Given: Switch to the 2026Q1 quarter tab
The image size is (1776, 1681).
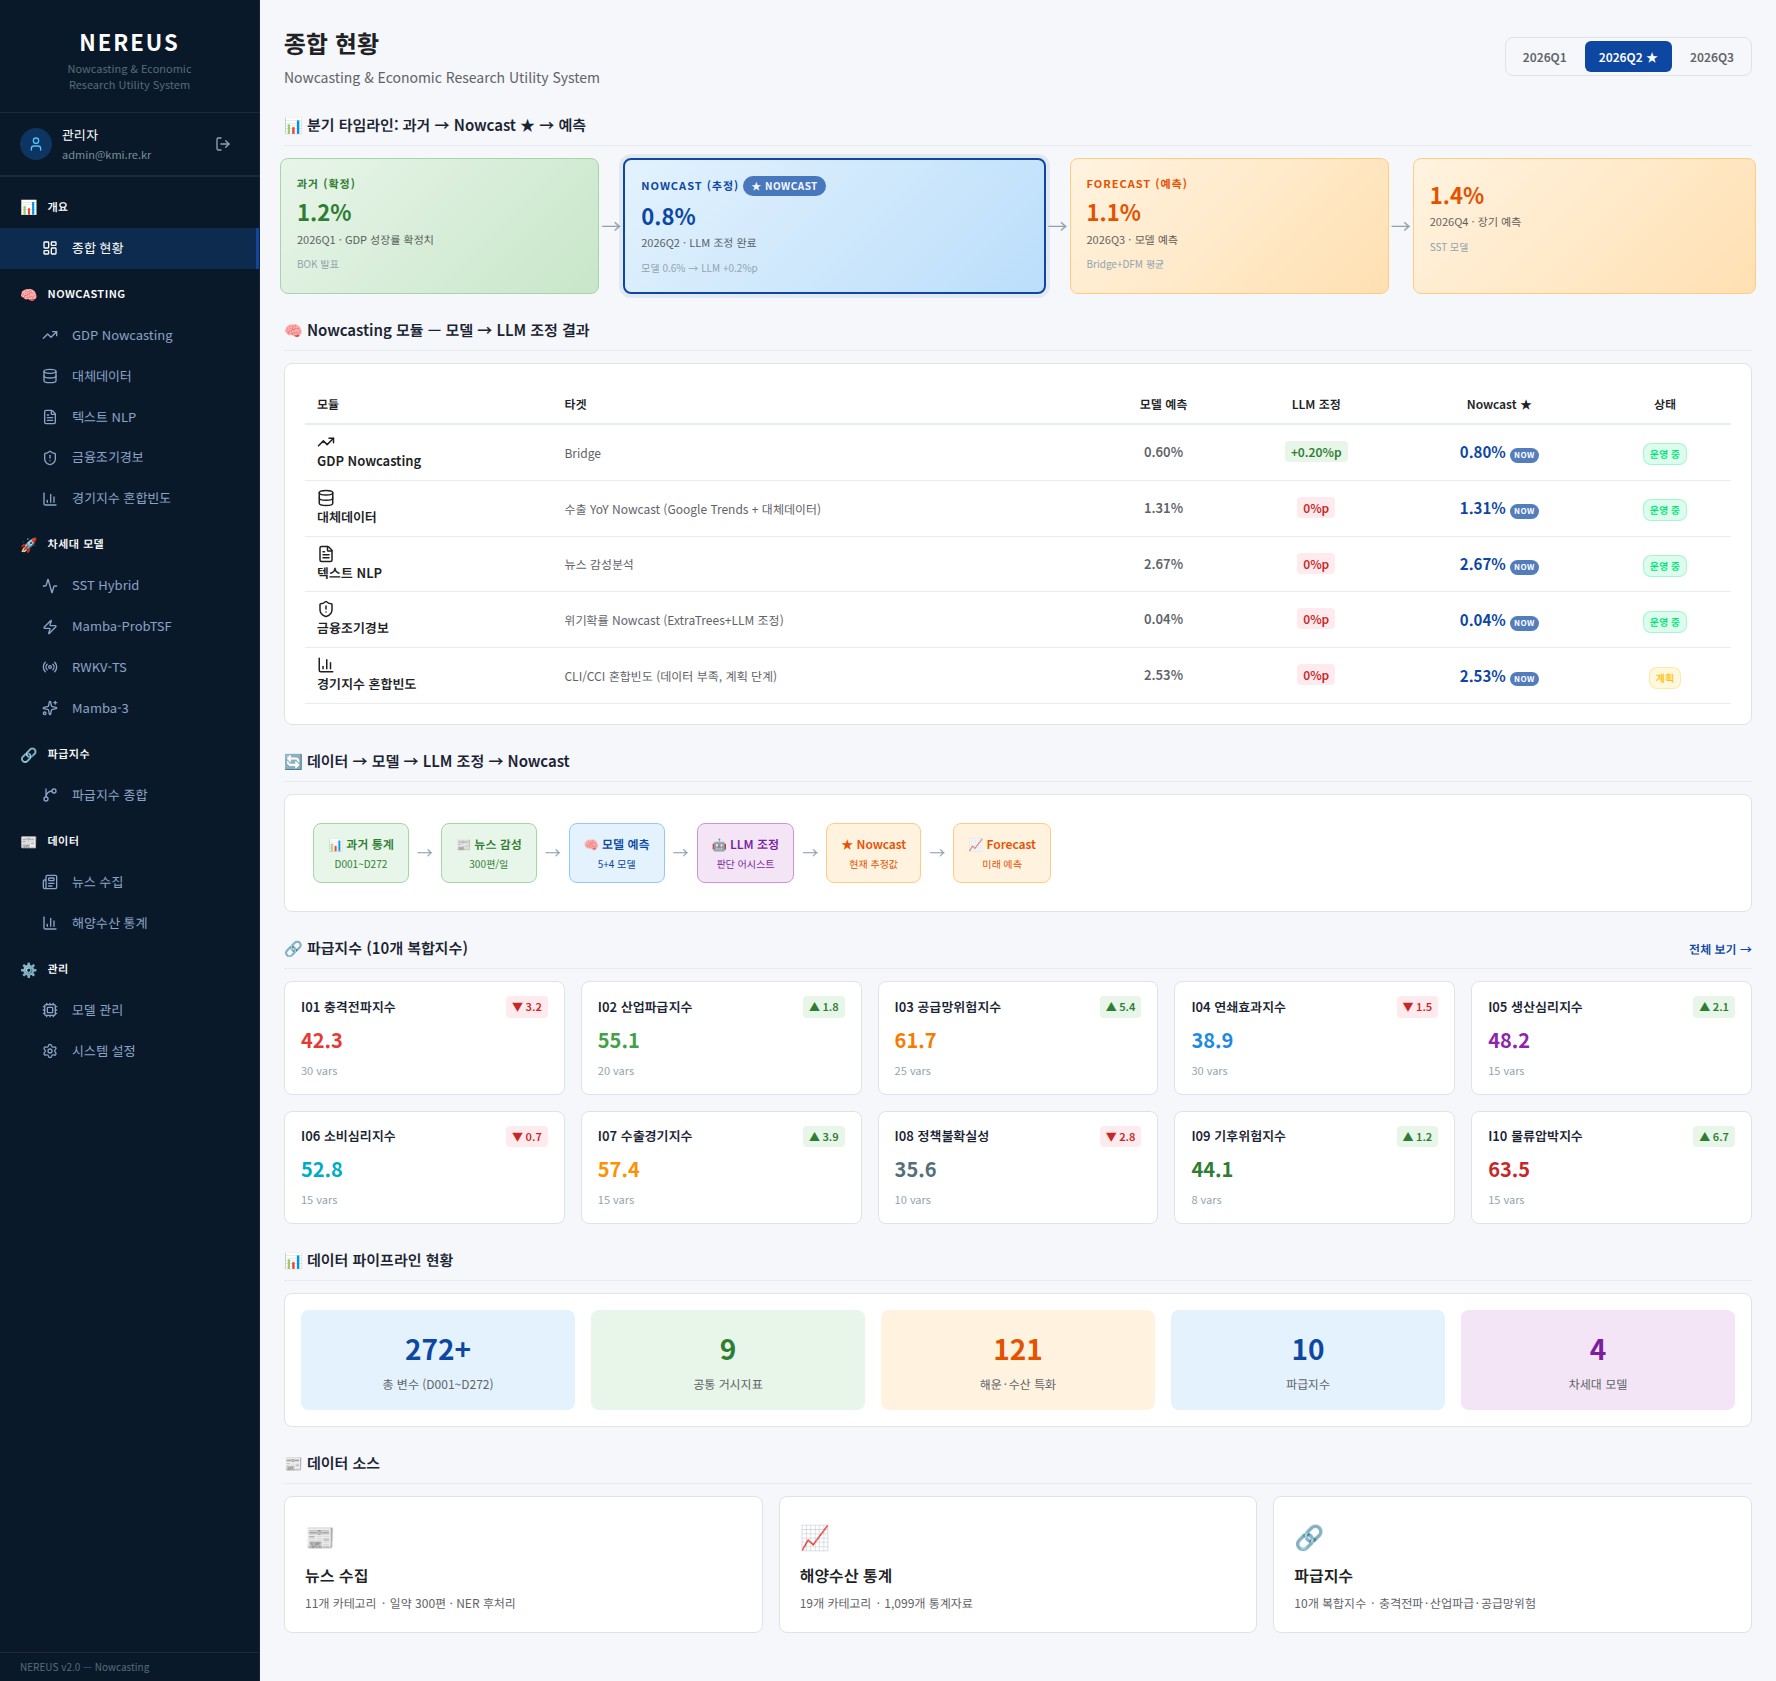Looking at the screenshot, I should click(1544, 57).
